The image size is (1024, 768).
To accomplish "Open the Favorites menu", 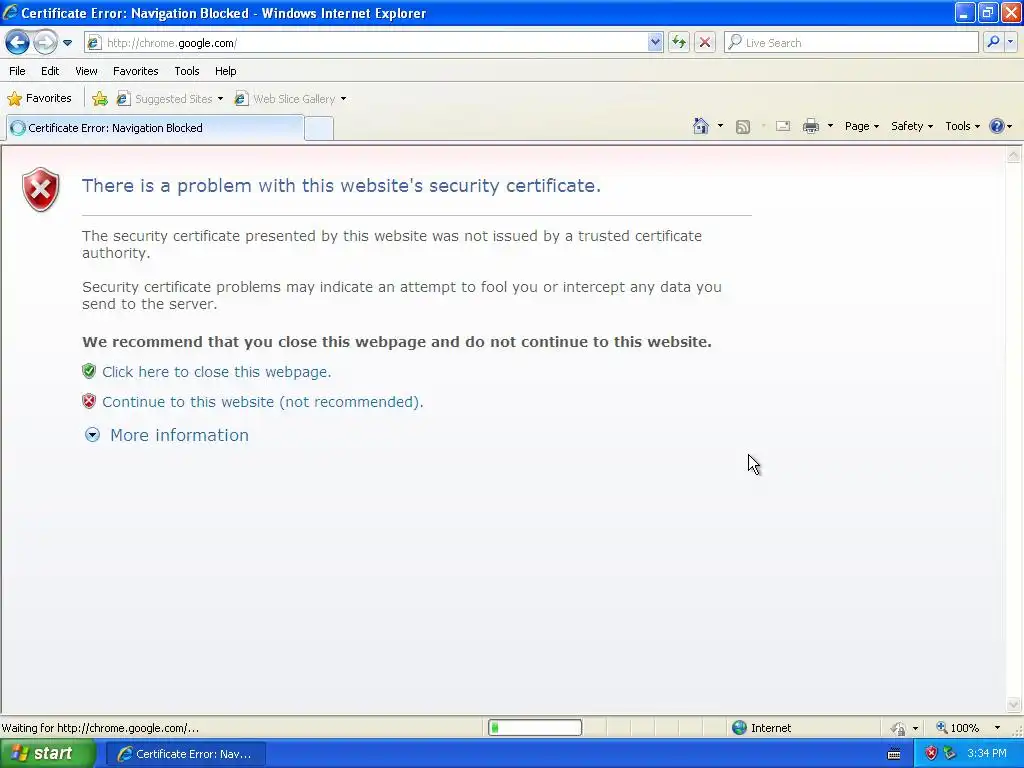I will click(x=135, y=71).
